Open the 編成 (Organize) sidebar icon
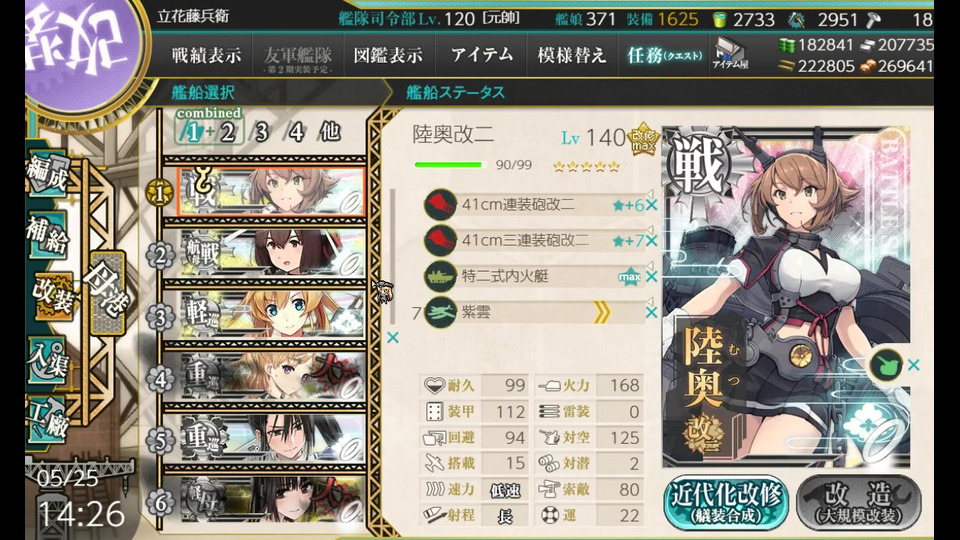The width and height of the screenshot is (960, 540). [48, 174]
